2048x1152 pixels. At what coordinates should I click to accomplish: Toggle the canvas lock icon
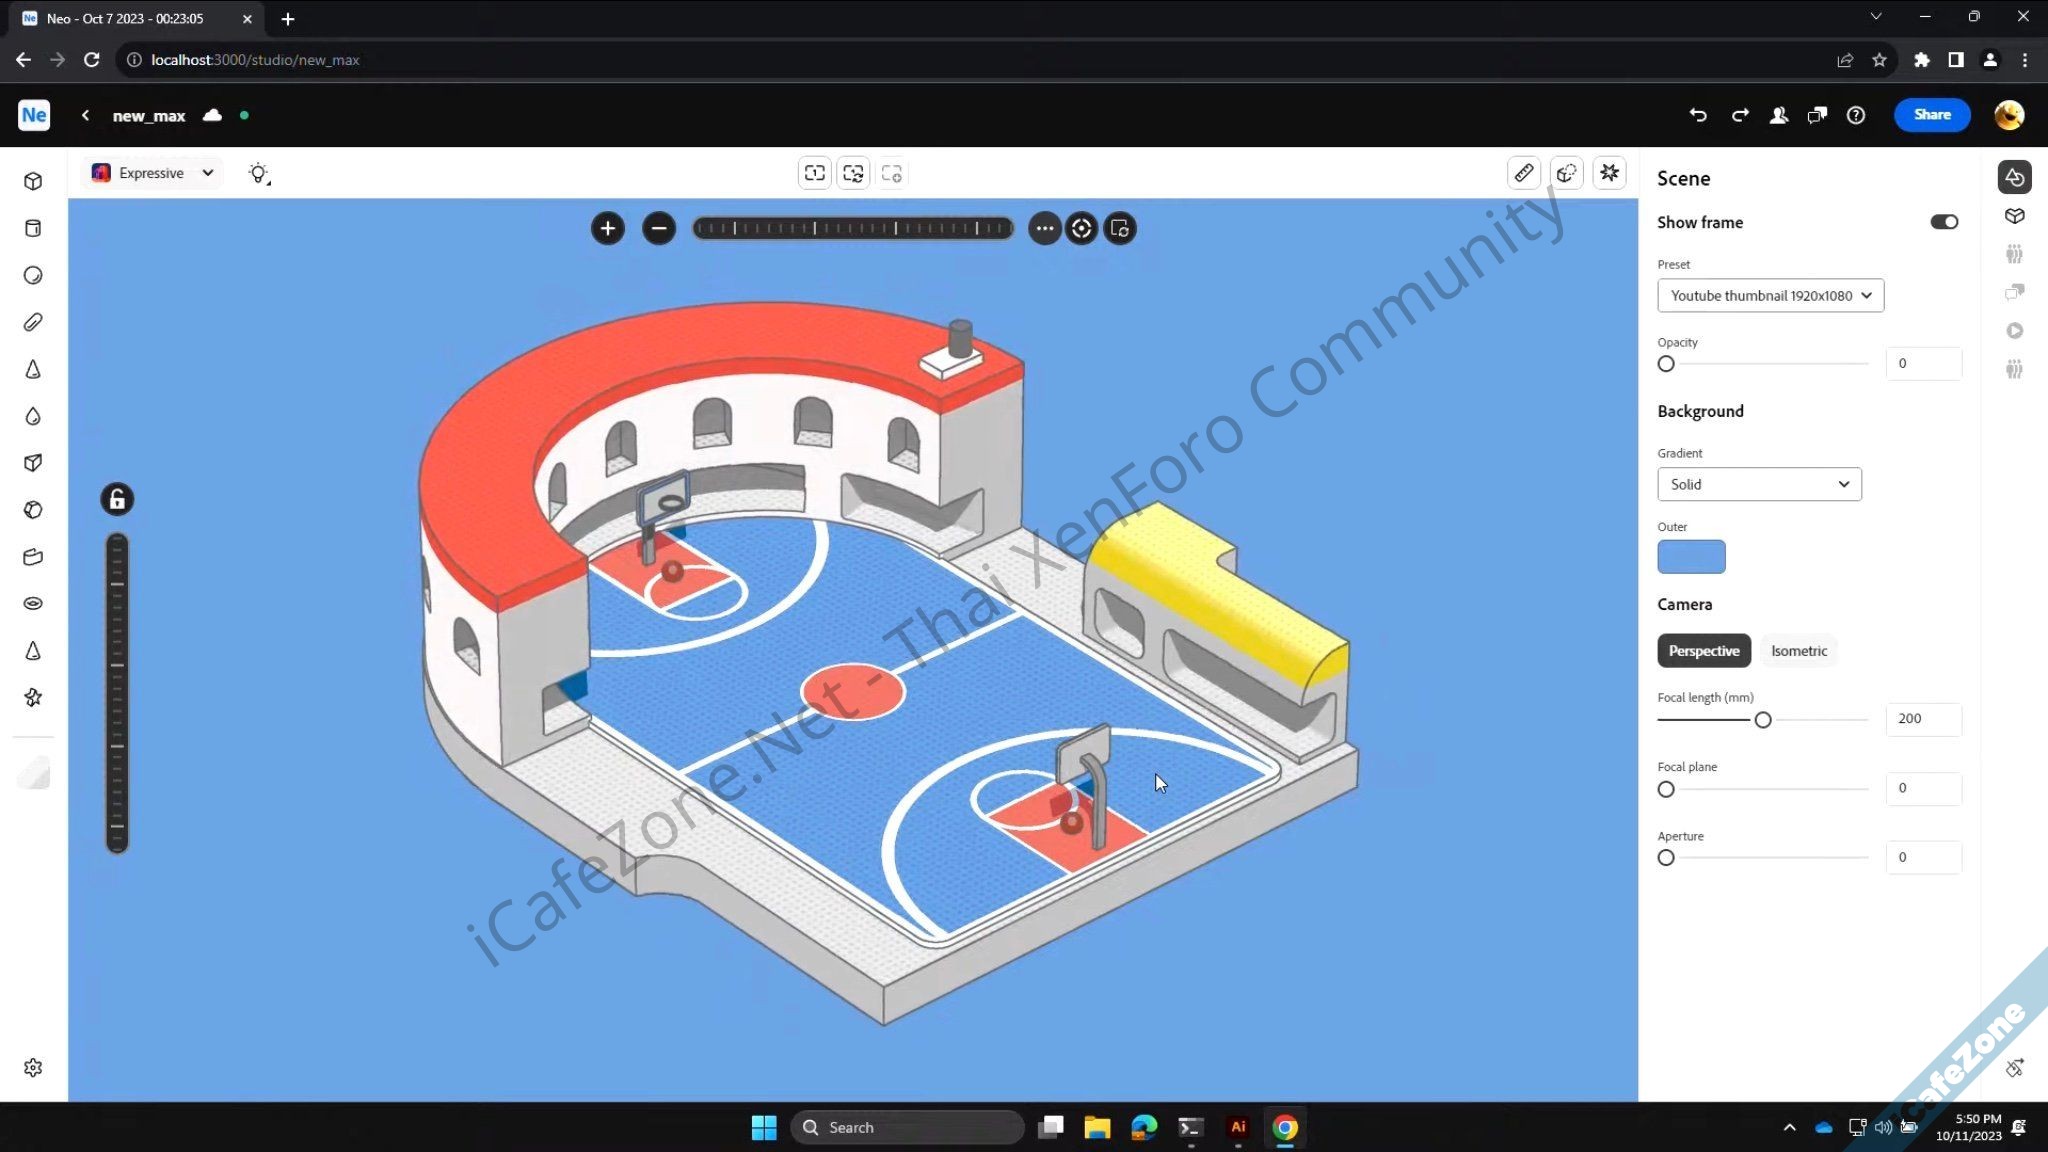click(117, 499)
